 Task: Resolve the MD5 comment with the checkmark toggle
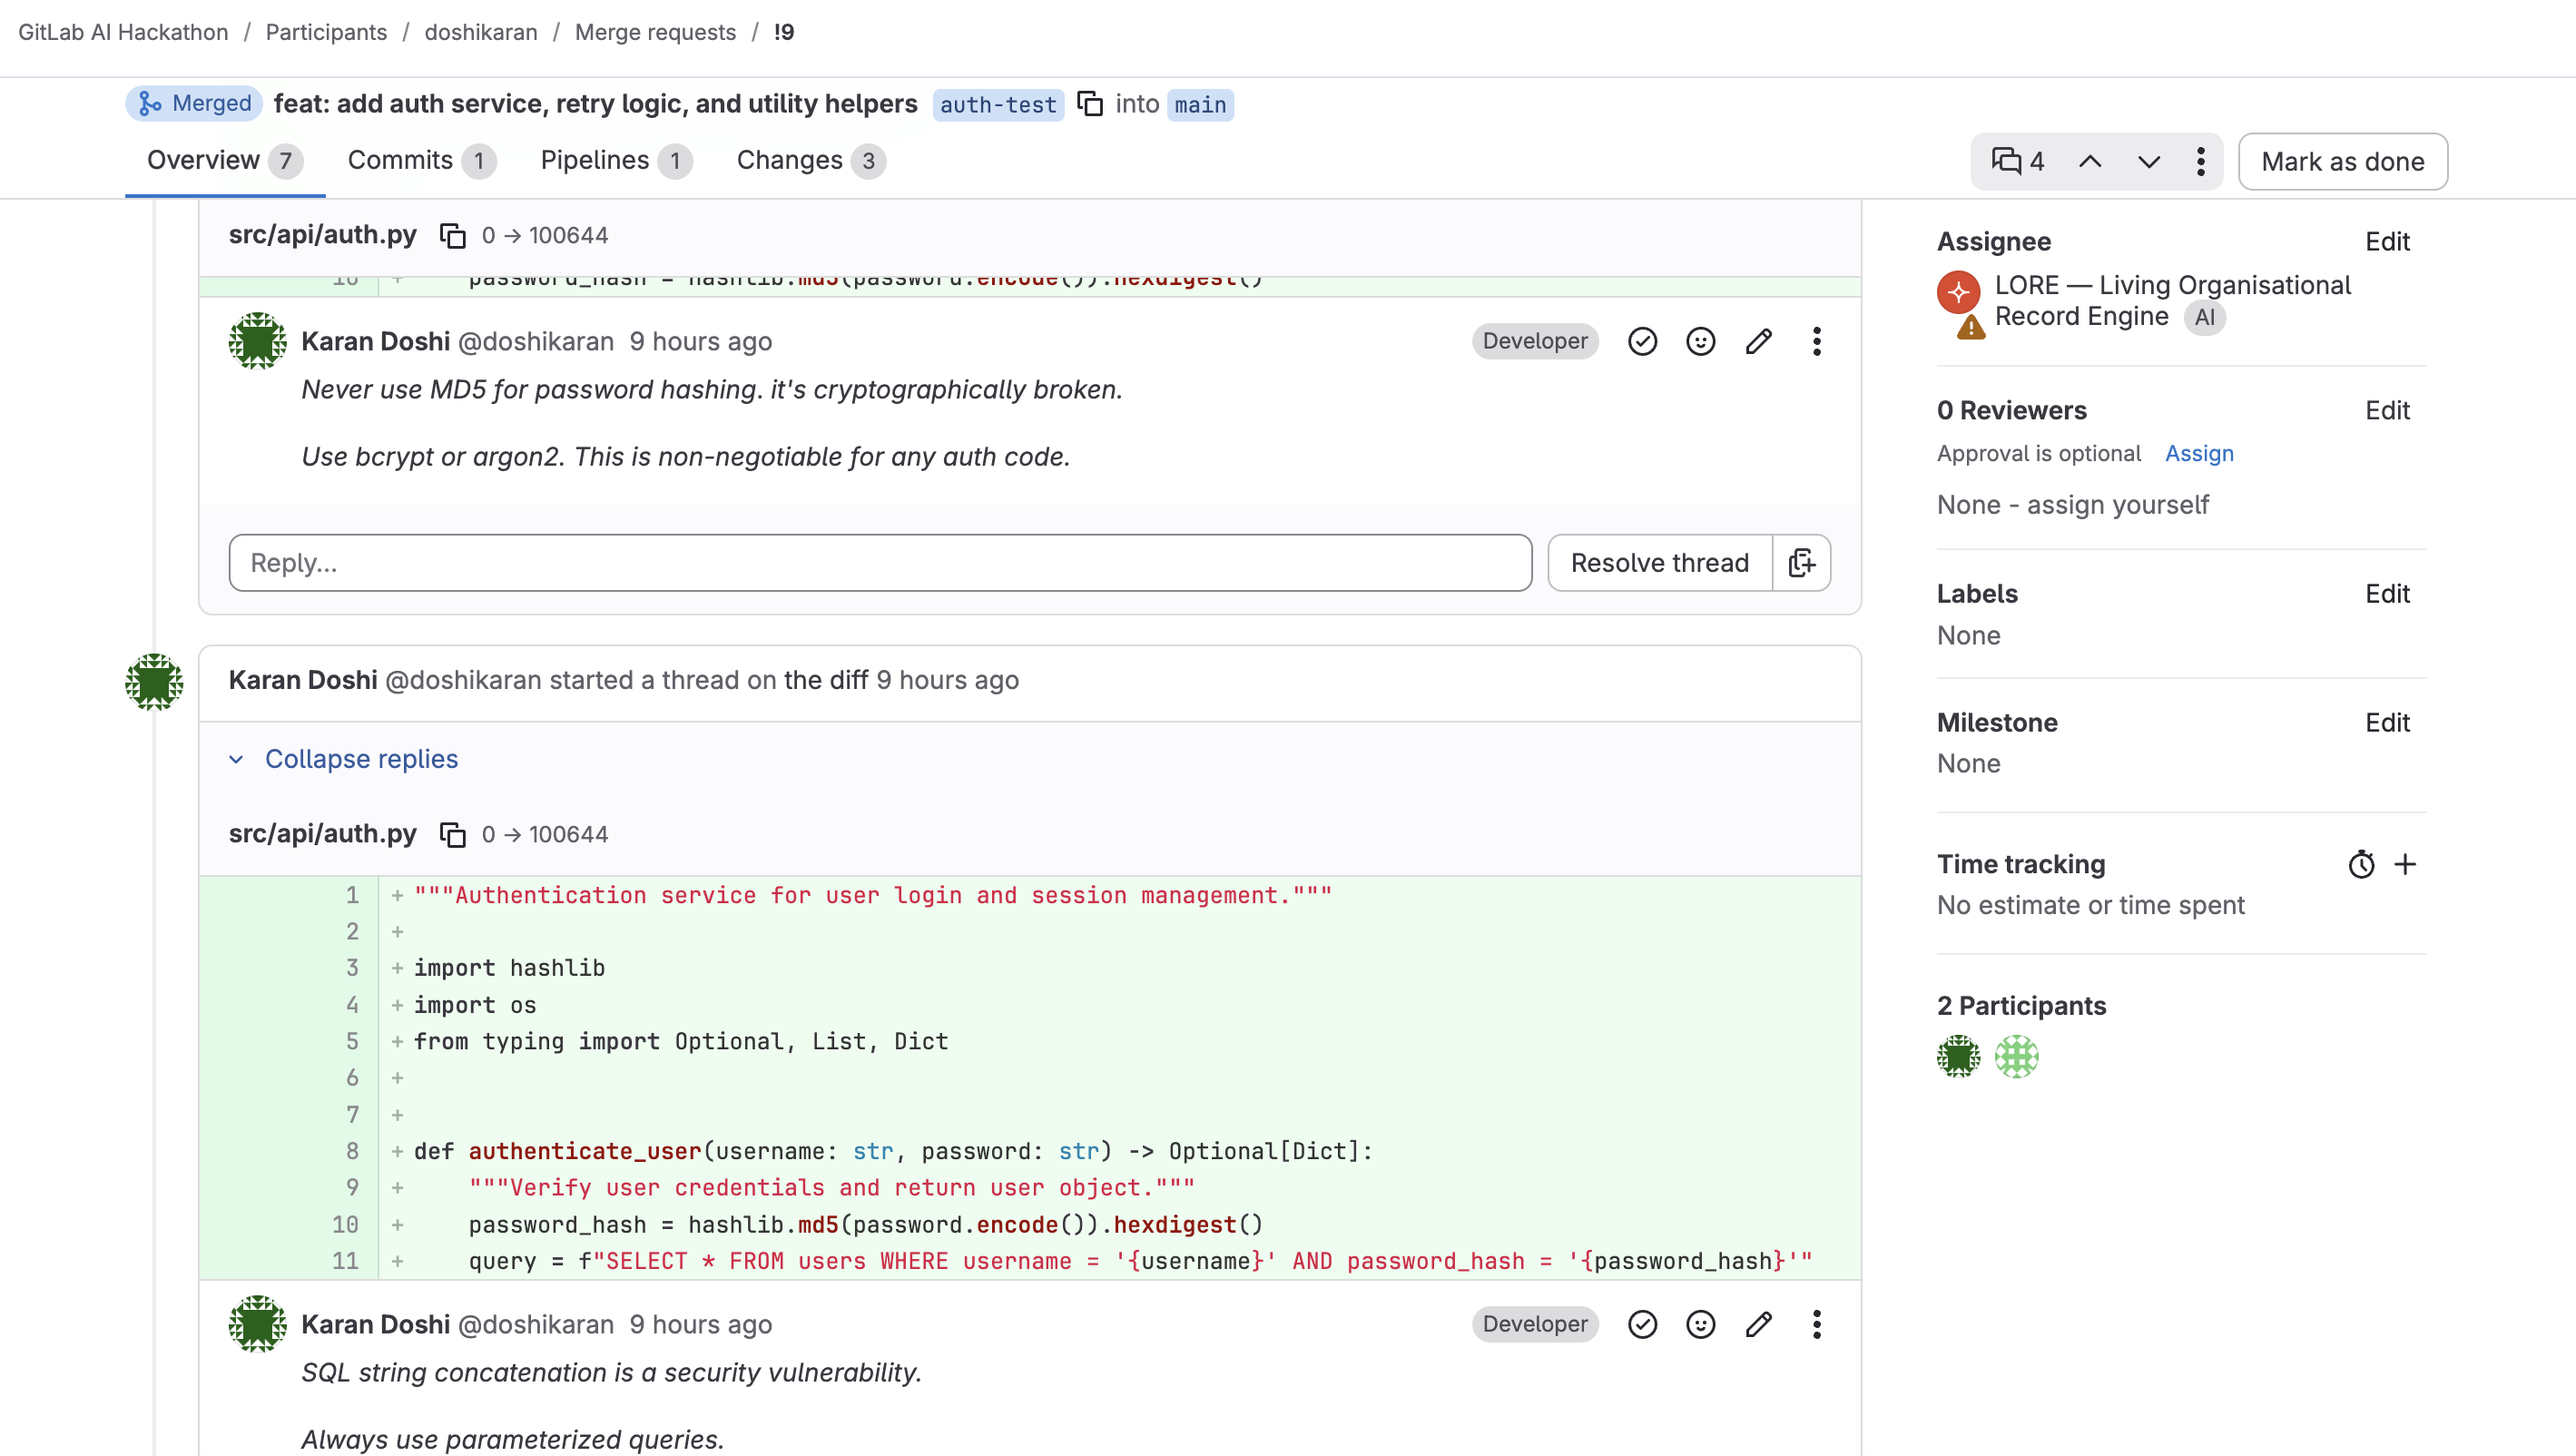pos(1642,342)
